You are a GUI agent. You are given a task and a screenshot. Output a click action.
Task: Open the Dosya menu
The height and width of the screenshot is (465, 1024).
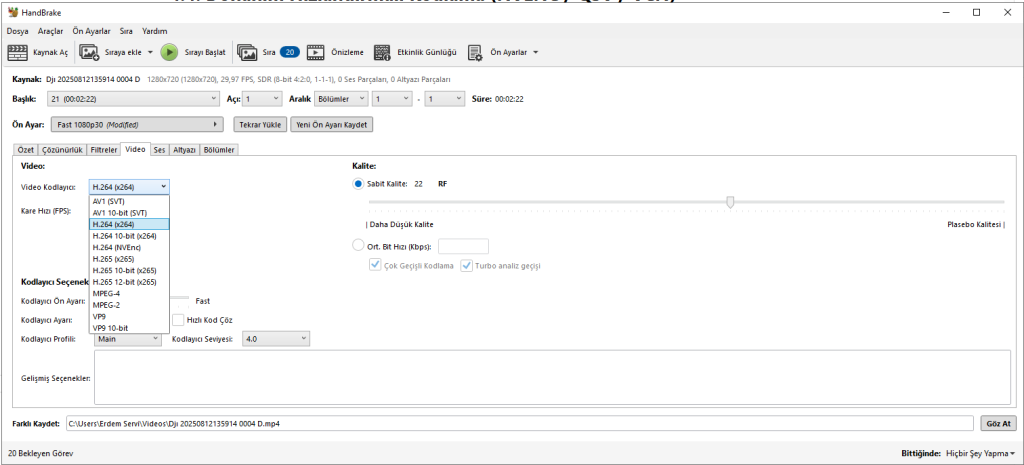coord(18,31)
